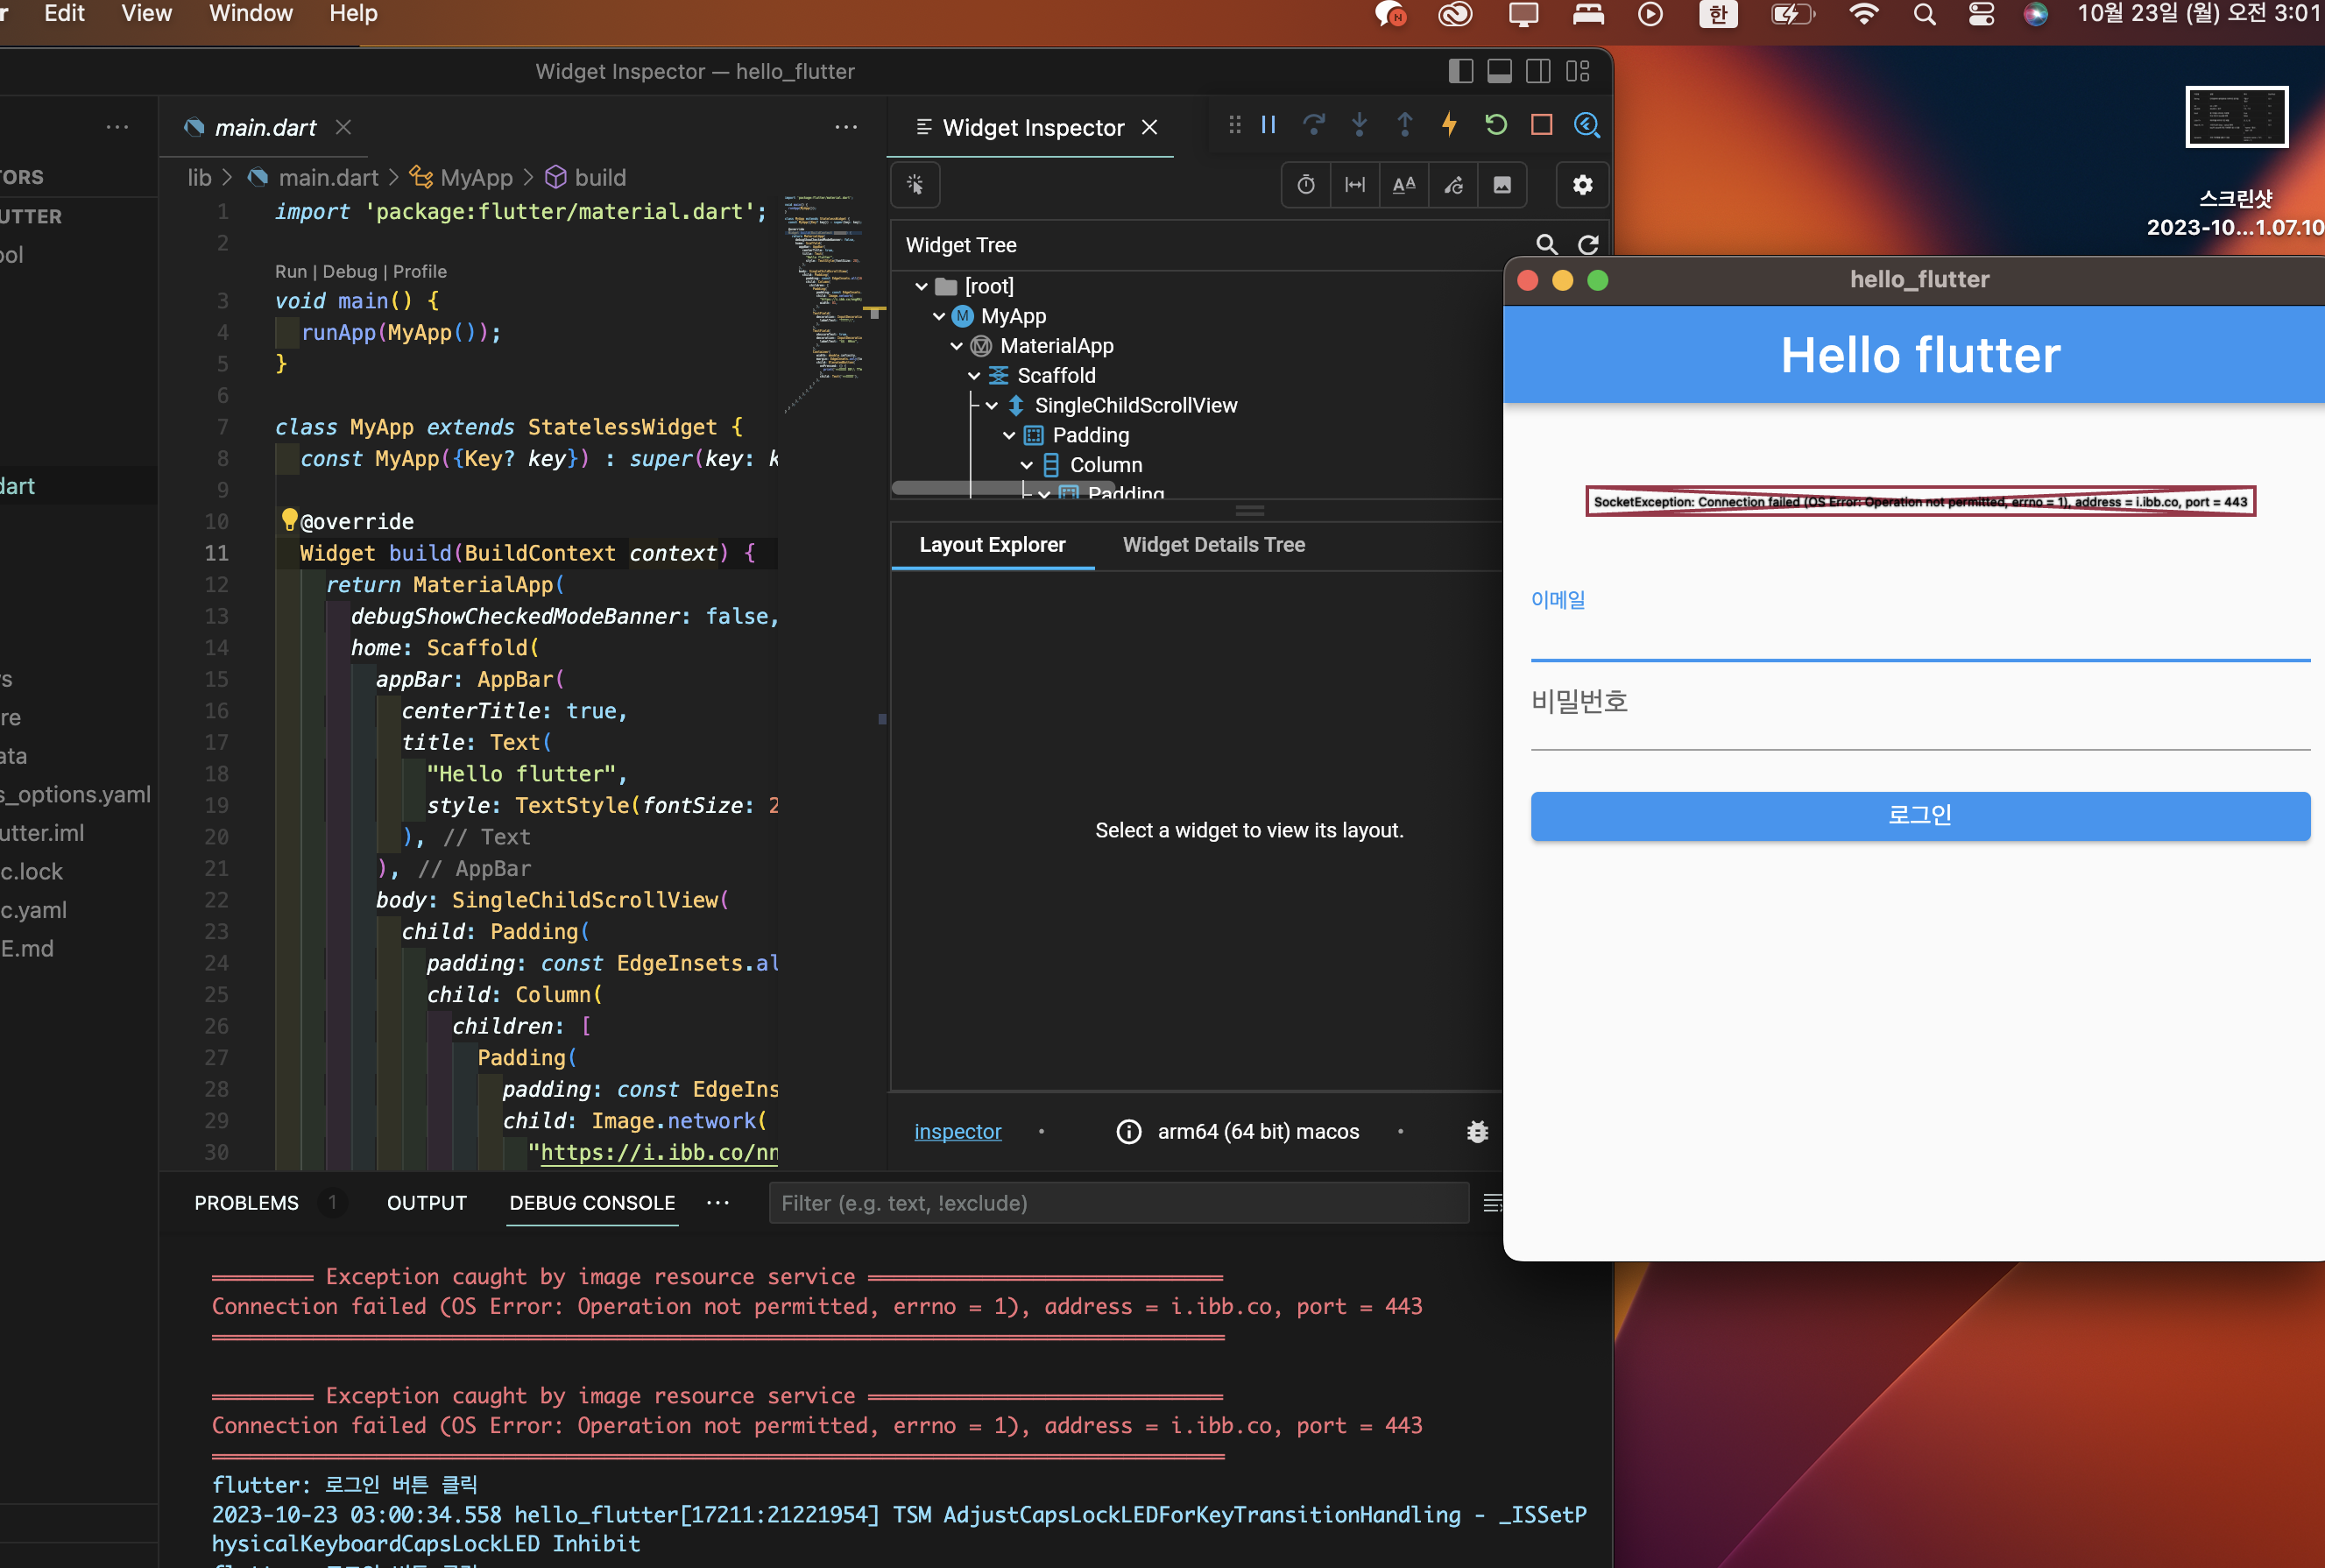Focus the 이메일 field in hello_flutter app
Image resolution: width=2325 pixels, height=1568 pixels.
[x=1919, y=624]
